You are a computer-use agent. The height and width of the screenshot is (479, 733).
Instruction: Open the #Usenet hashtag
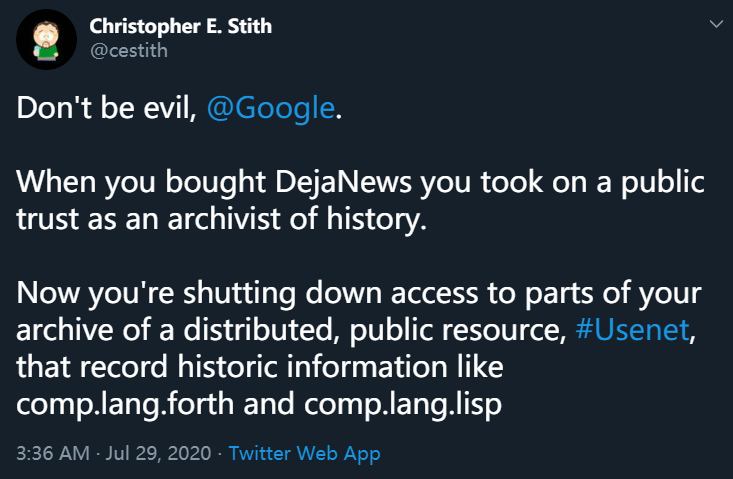(632, 332)
